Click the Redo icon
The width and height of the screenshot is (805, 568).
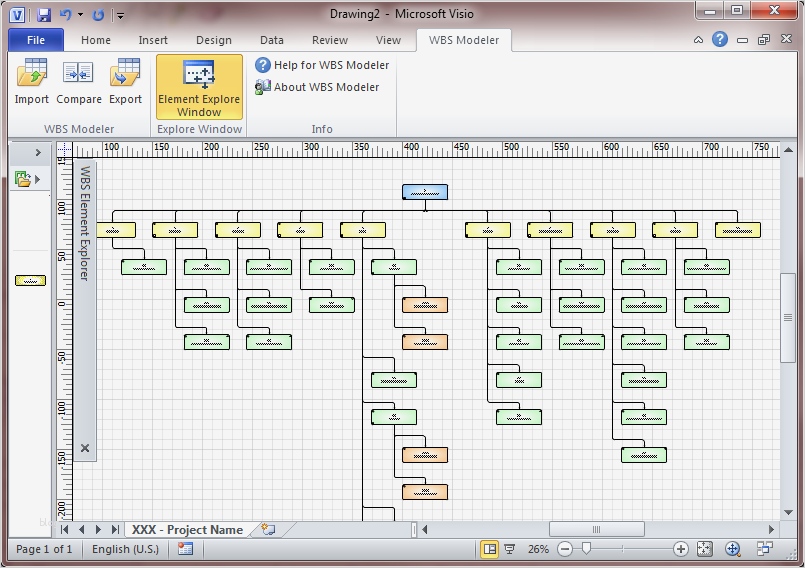[98, 15]
